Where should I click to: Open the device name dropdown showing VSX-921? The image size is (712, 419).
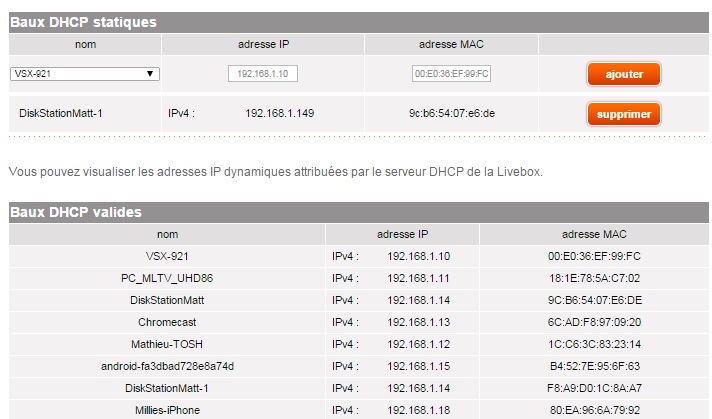click(84, 74)
